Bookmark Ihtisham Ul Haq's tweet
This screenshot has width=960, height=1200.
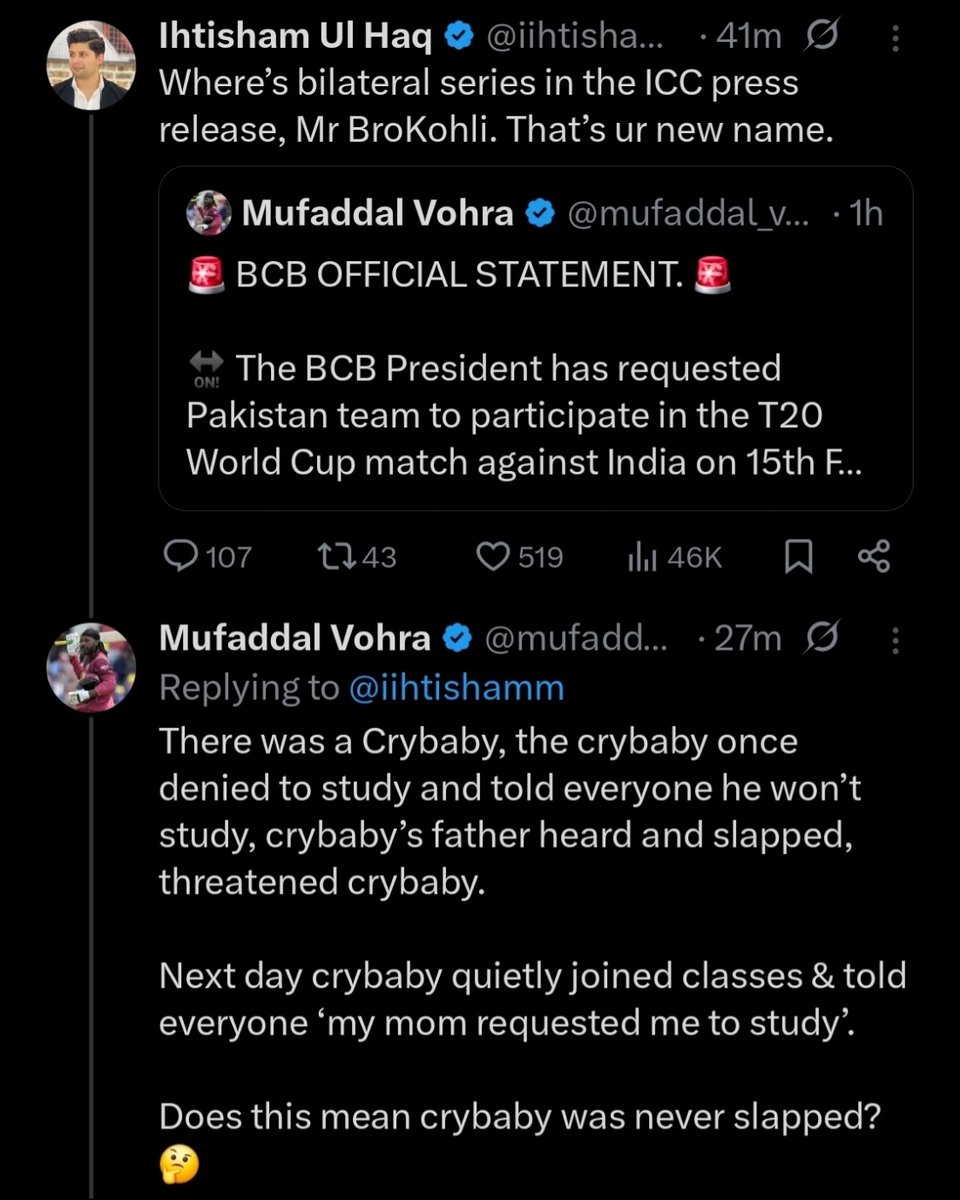[795, 557]
